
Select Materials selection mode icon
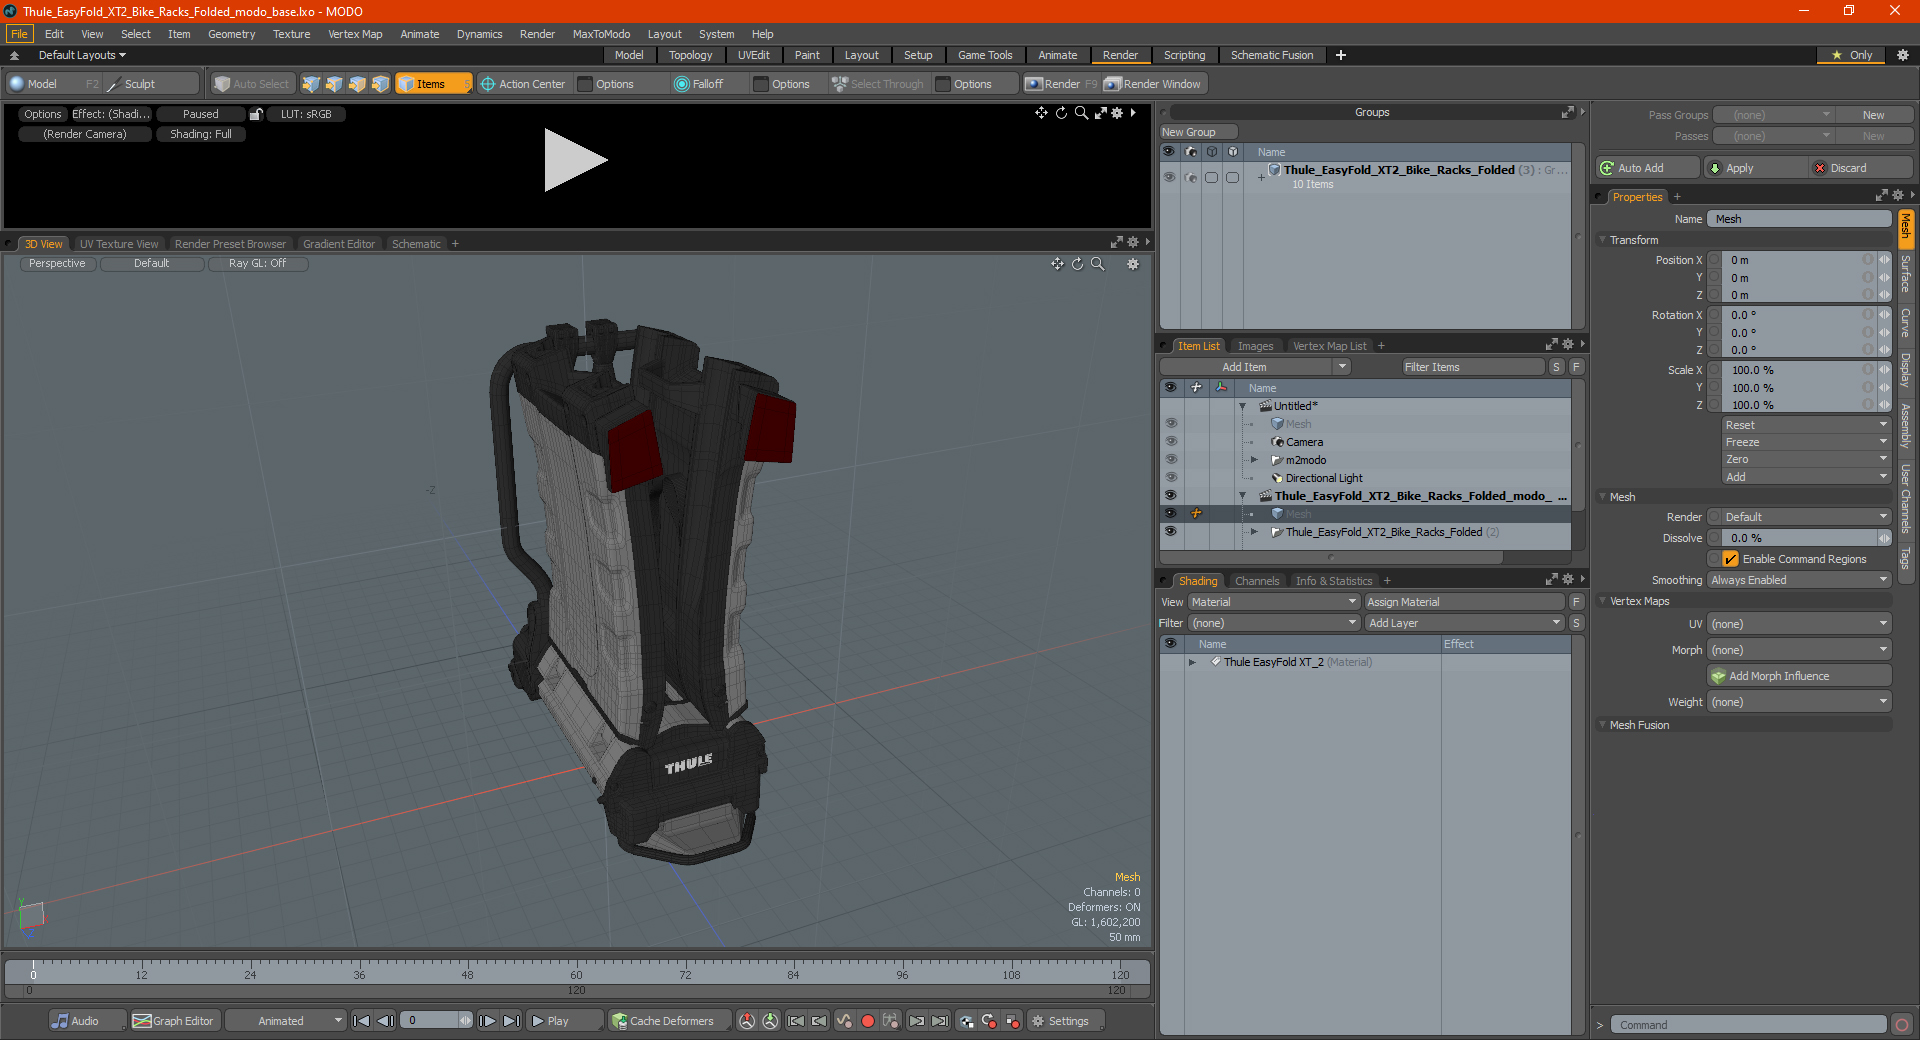(x=380, y=84)
